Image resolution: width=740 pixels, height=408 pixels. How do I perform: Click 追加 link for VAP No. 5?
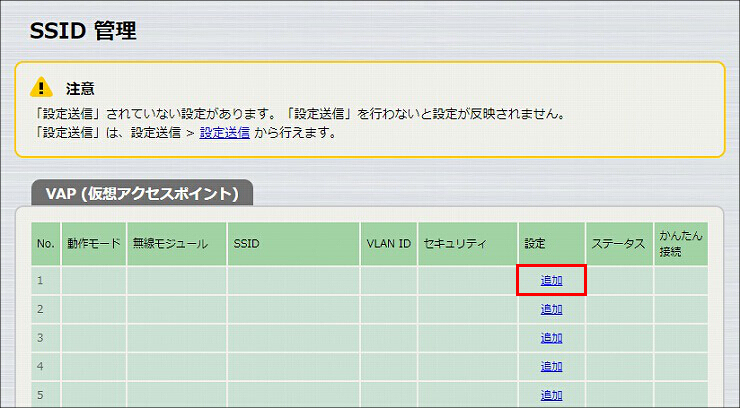point(551,395)
